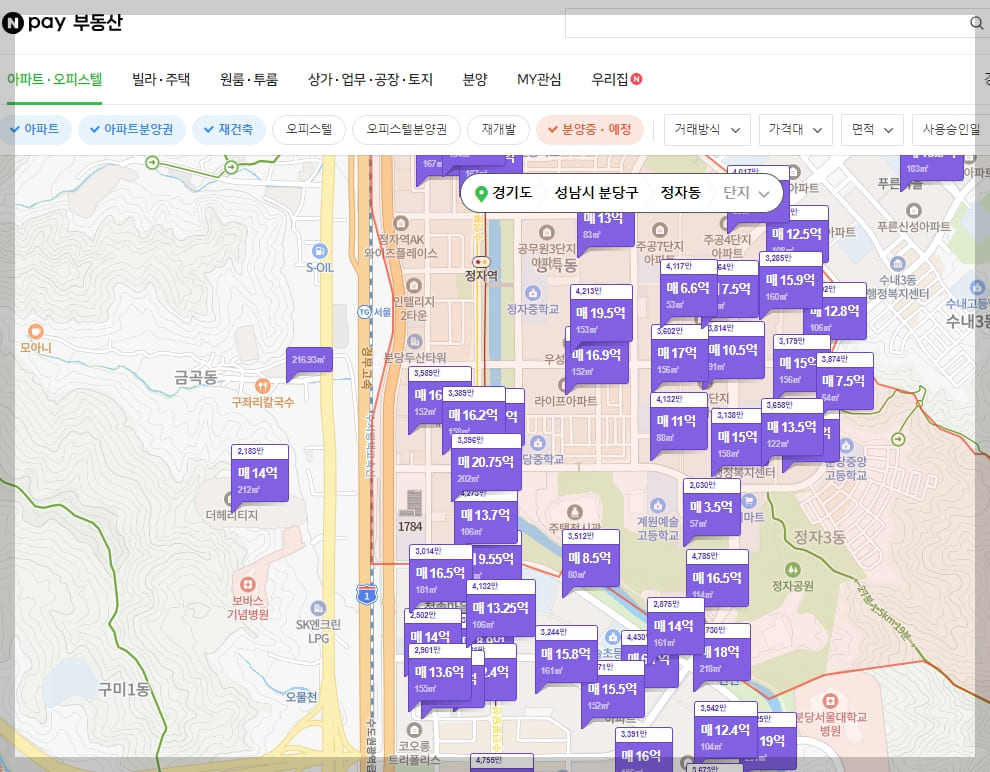Select 정자동 in location breadcrumb
The image size is (990, 772).
click(x=680, y=193)
